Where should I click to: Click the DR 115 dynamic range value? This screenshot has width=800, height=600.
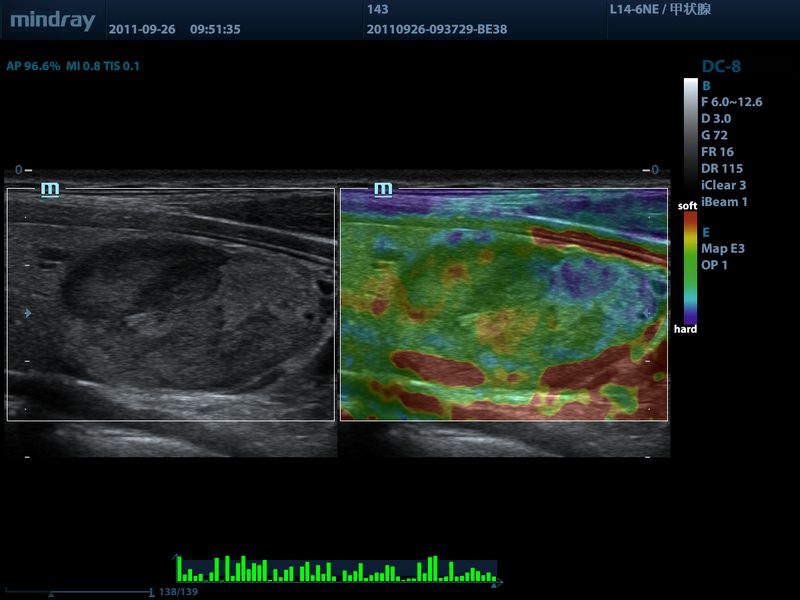click(721, 168)
